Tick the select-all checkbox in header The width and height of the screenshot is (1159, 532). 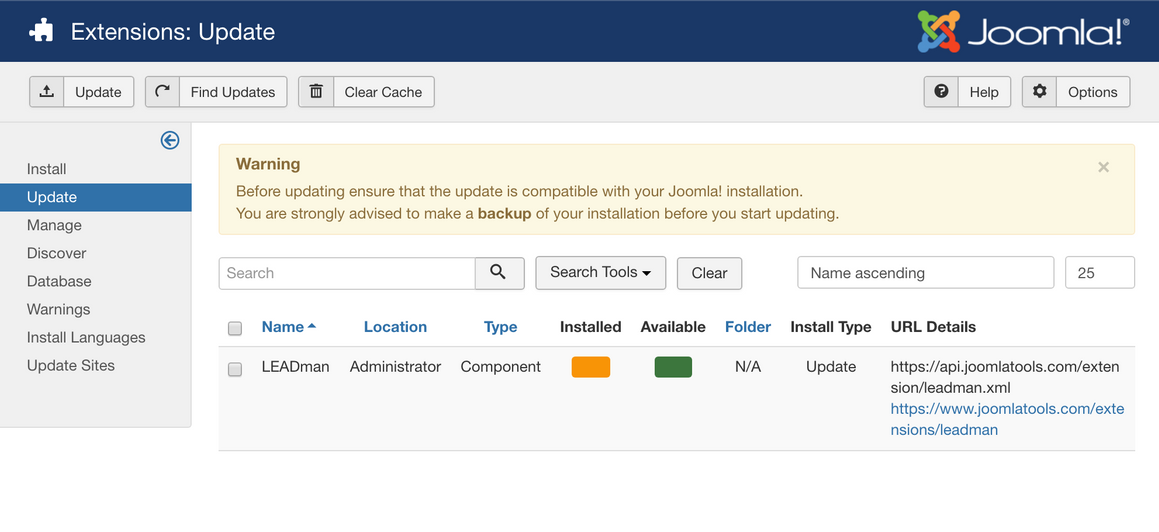point(235,328)
